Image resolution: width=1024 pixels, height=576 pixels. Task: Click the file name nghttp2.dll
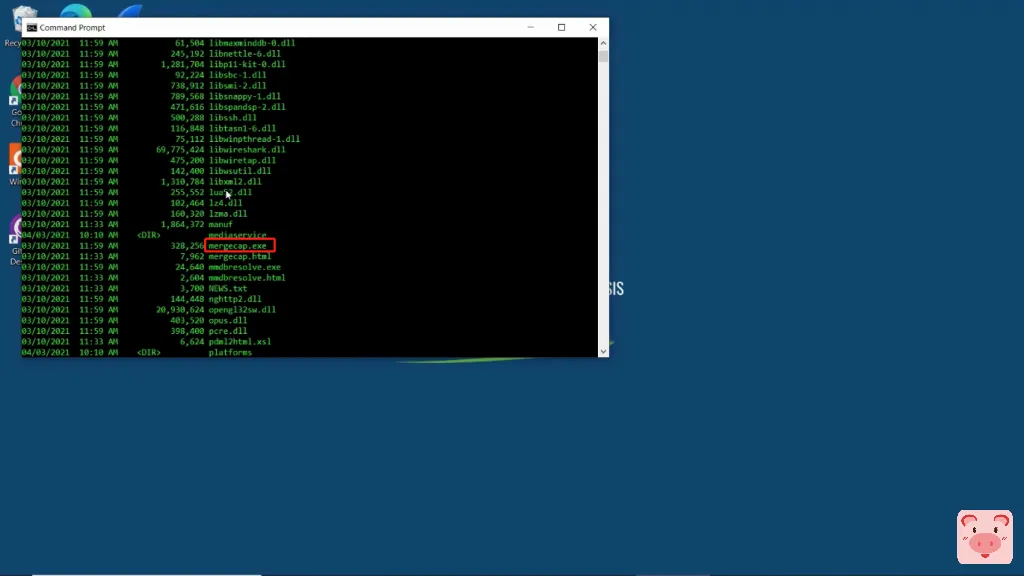(x=235, y=299)
